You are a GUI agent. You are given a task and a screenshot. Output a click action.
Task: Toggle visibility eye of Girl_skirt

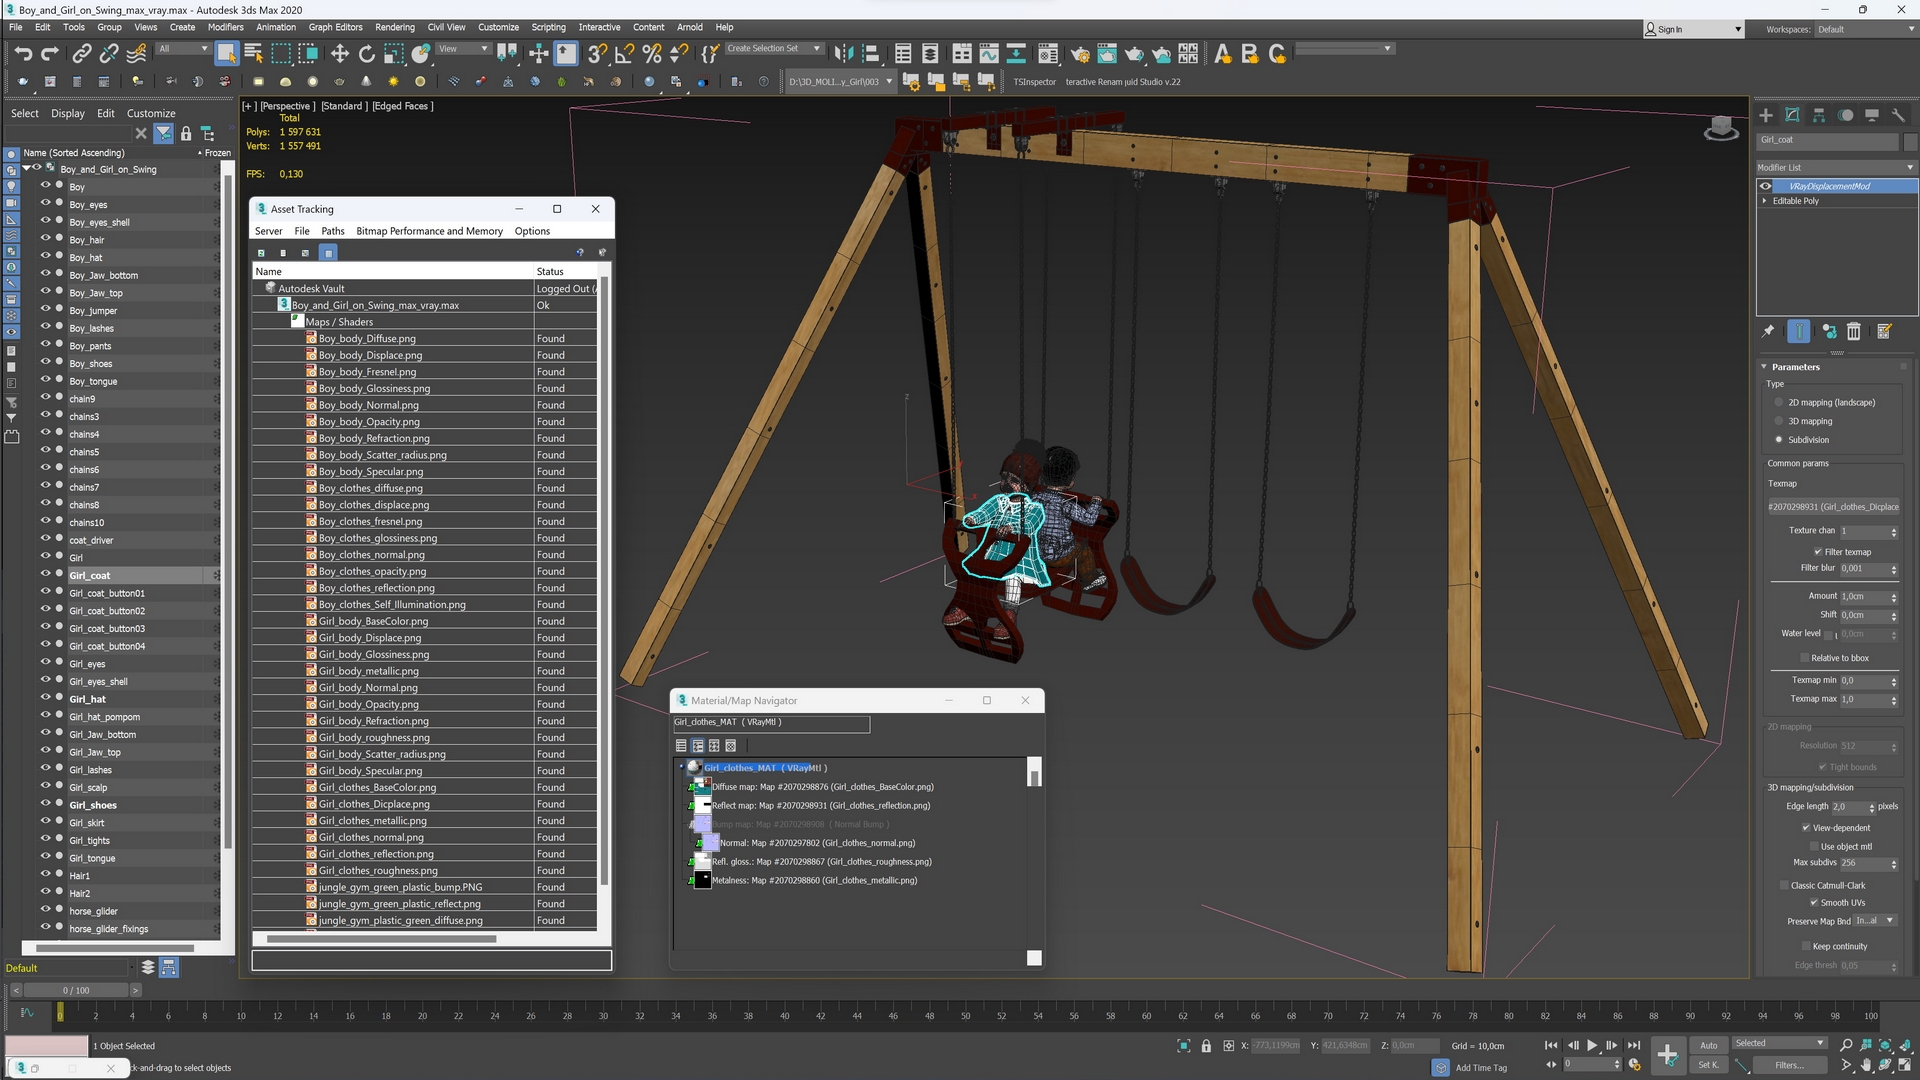pyautogui.click(x=45, y=822)
